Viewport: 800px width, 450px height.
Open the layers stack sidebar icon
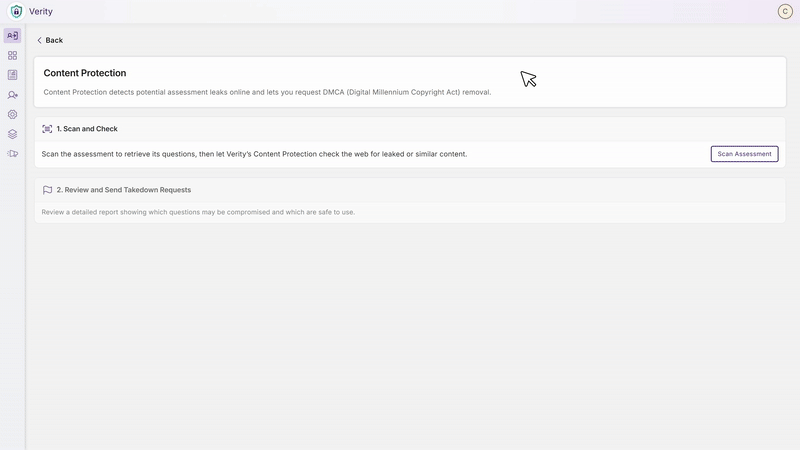point(12,134)
